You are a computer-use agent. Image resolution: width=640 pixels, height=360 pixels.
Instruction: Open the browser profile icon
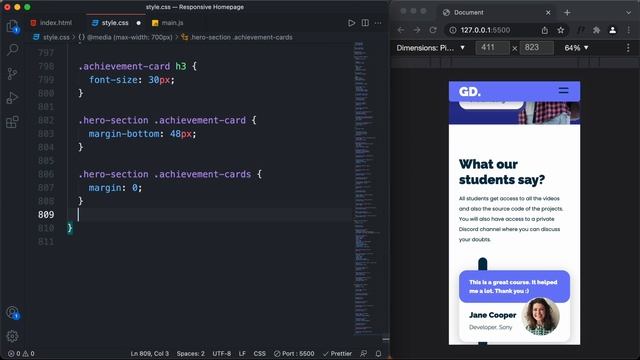pos(613,30)
